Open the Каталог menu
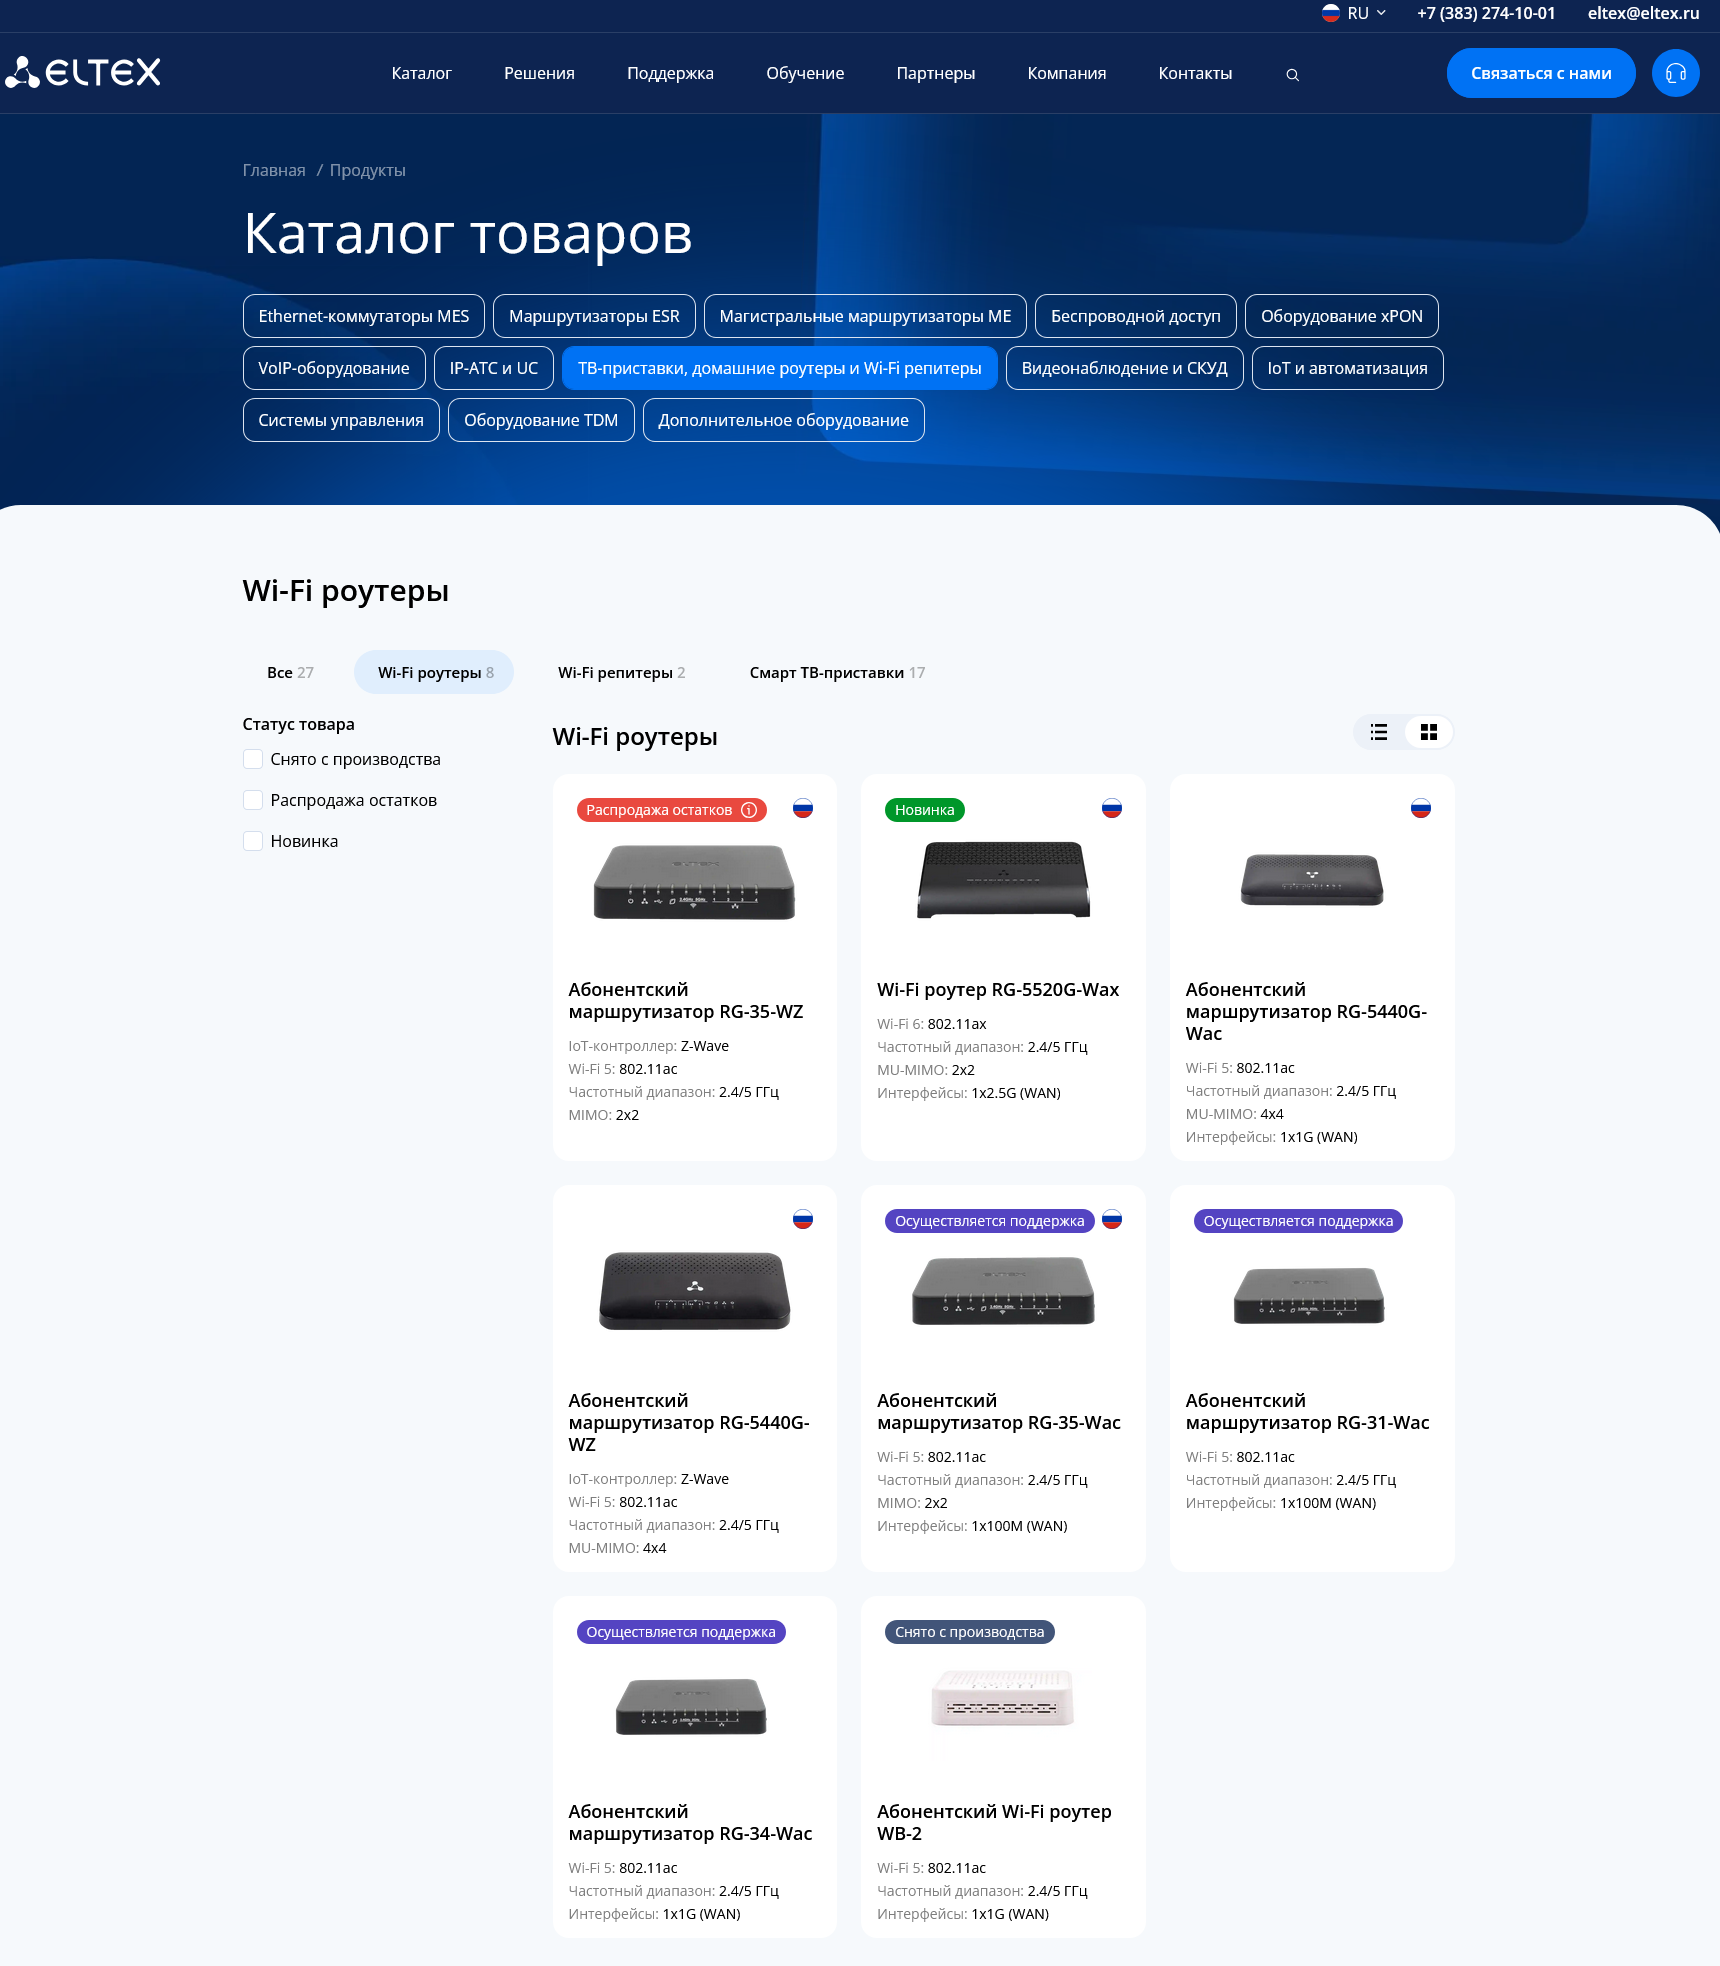1720x1966 pixels. (x=421, y=73)
